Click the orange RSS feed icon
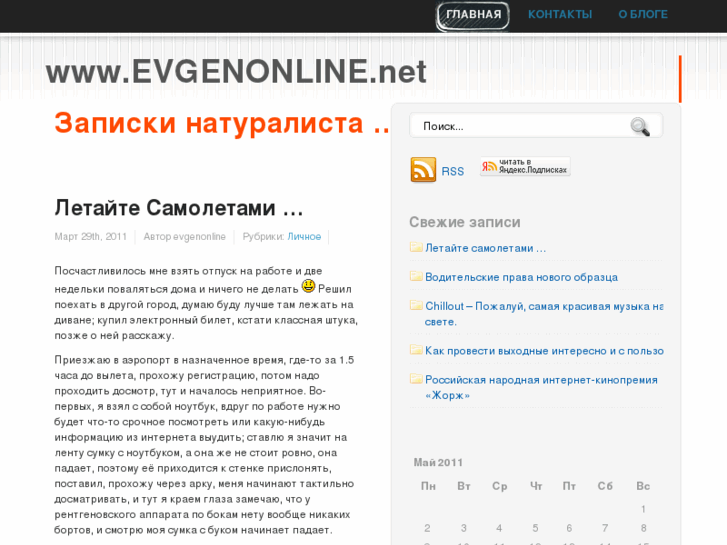This screenshot has height=545, width=727. click(423, 169)
